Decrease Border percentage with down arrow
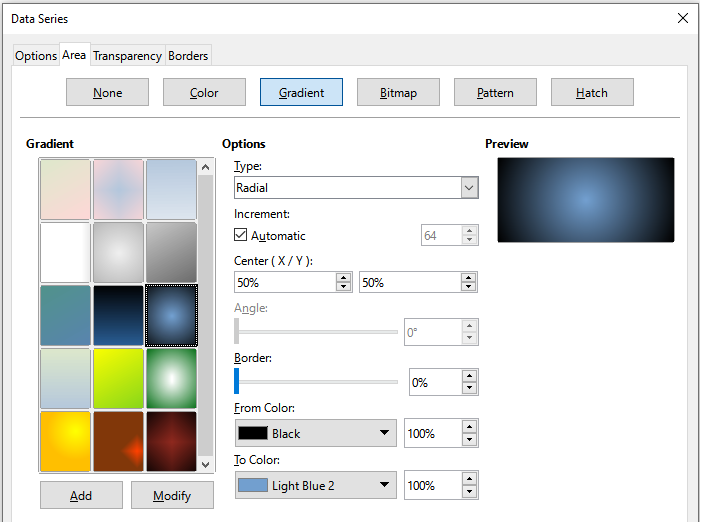This screenshot has width=701, height=523. [x=469, y=388]
